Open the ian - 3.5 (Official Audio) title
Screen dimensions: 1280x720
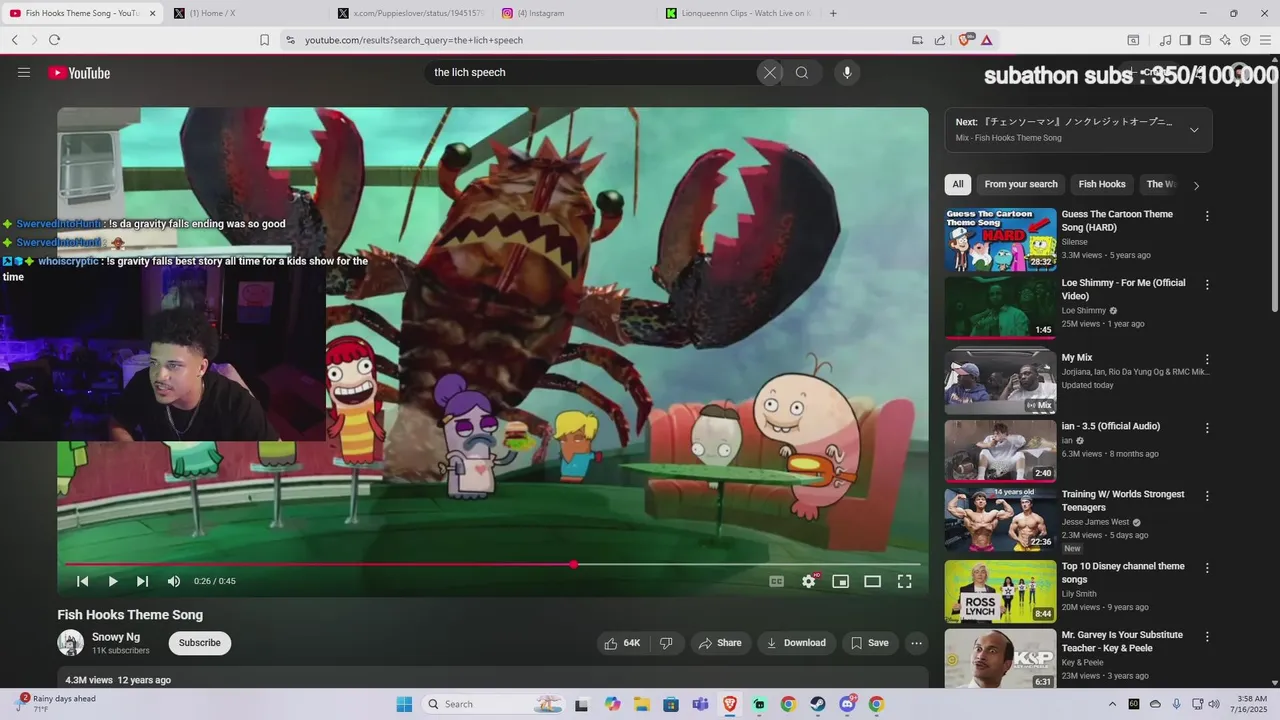click(x=1111, y=426)
